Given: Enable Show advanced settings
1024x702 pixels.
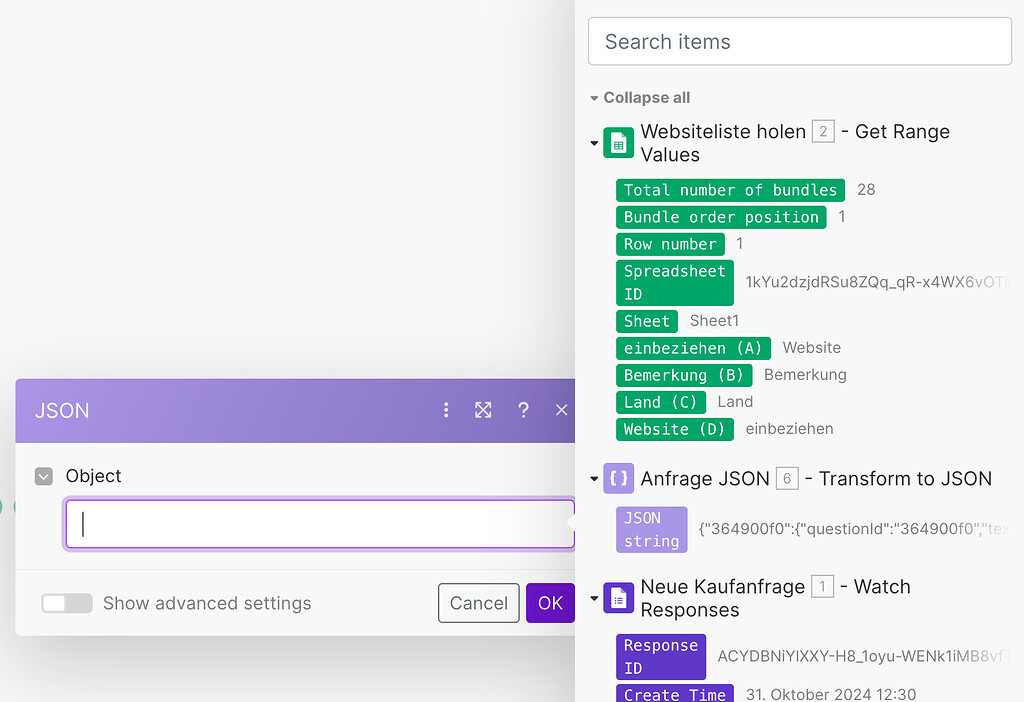Looking at the screenshot, I should pos(66,603).
